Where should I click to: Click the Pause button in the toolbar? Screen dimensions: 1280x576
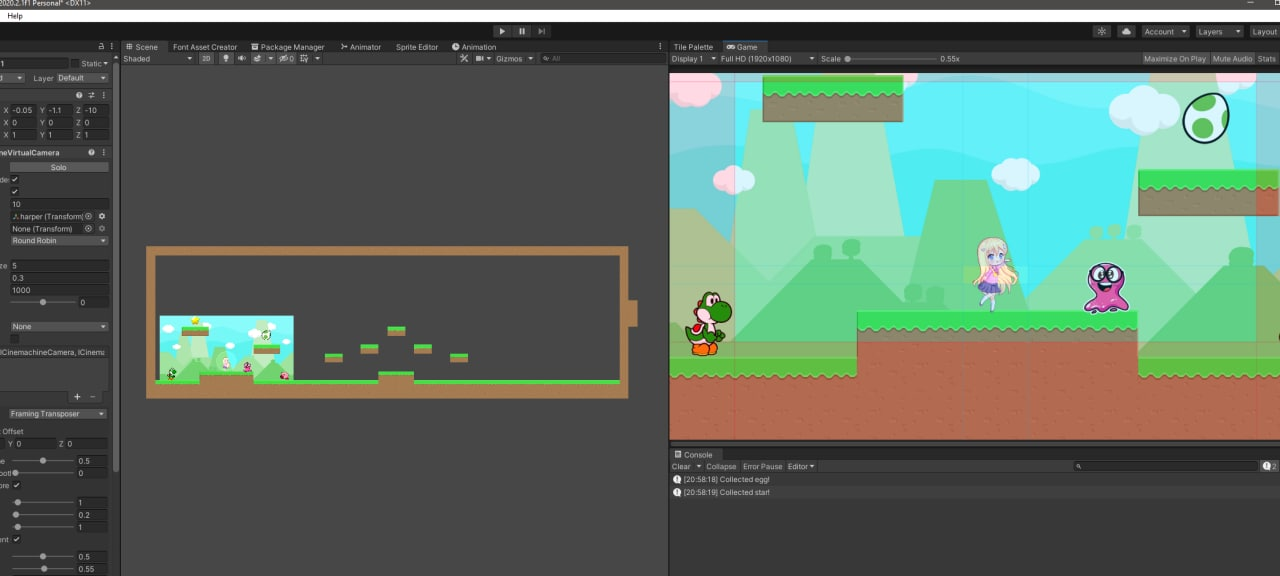(522, 31)
